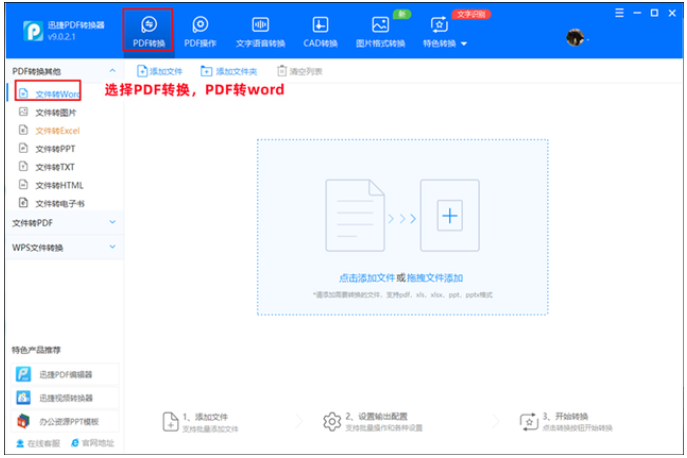The width and height of the screenshot is (687, 458).
Task: Maximize the application window
Action: tap(654, 13)
